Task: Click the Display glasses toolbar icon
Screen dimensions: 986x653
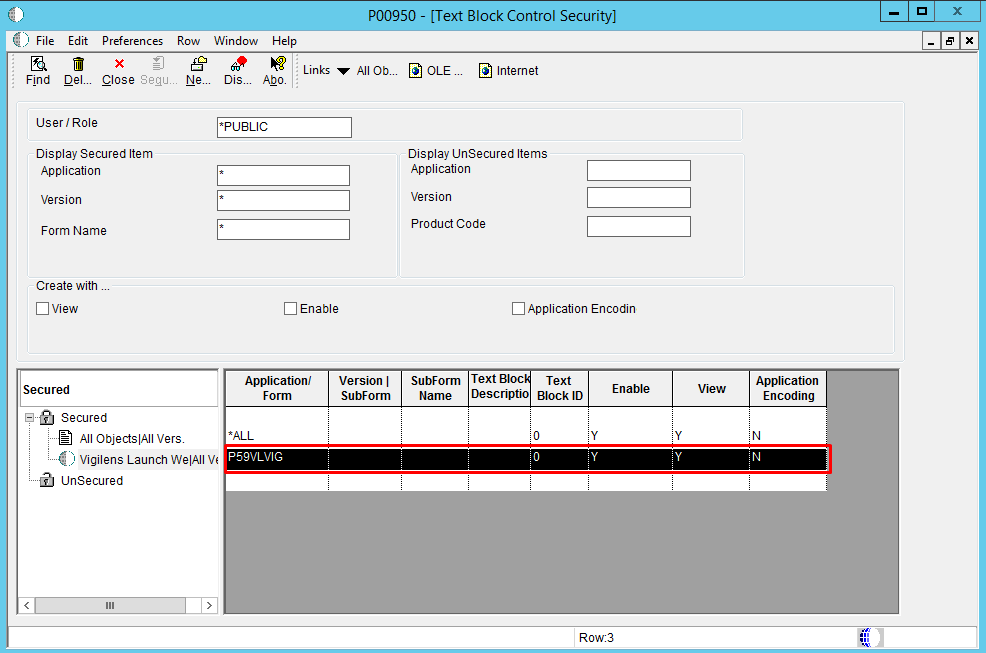Action: tap(237, 64)
